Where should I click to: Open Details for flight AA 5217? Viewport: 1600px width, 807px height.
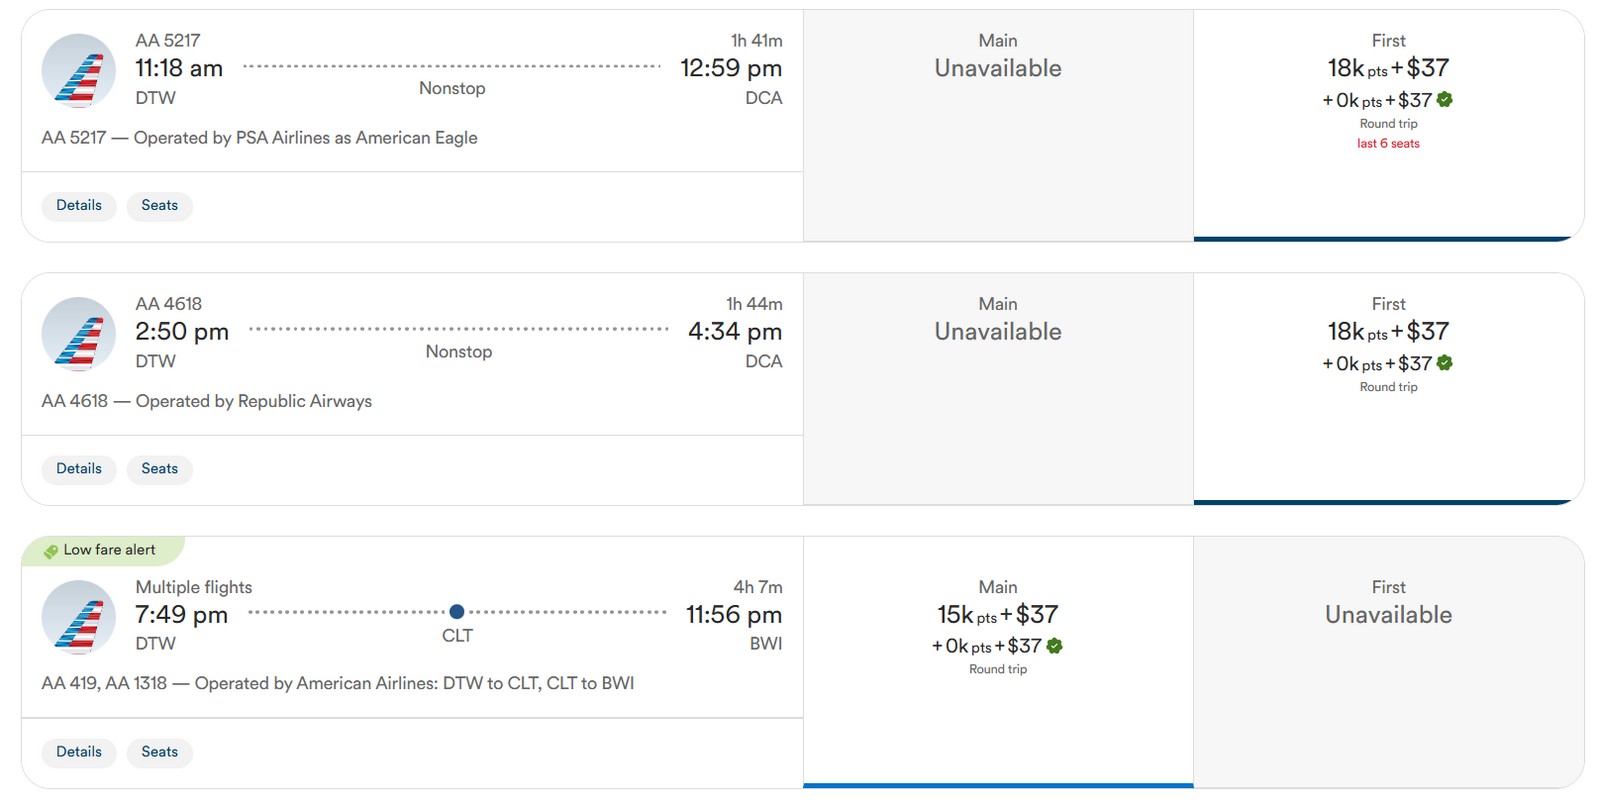pos(79,206)
